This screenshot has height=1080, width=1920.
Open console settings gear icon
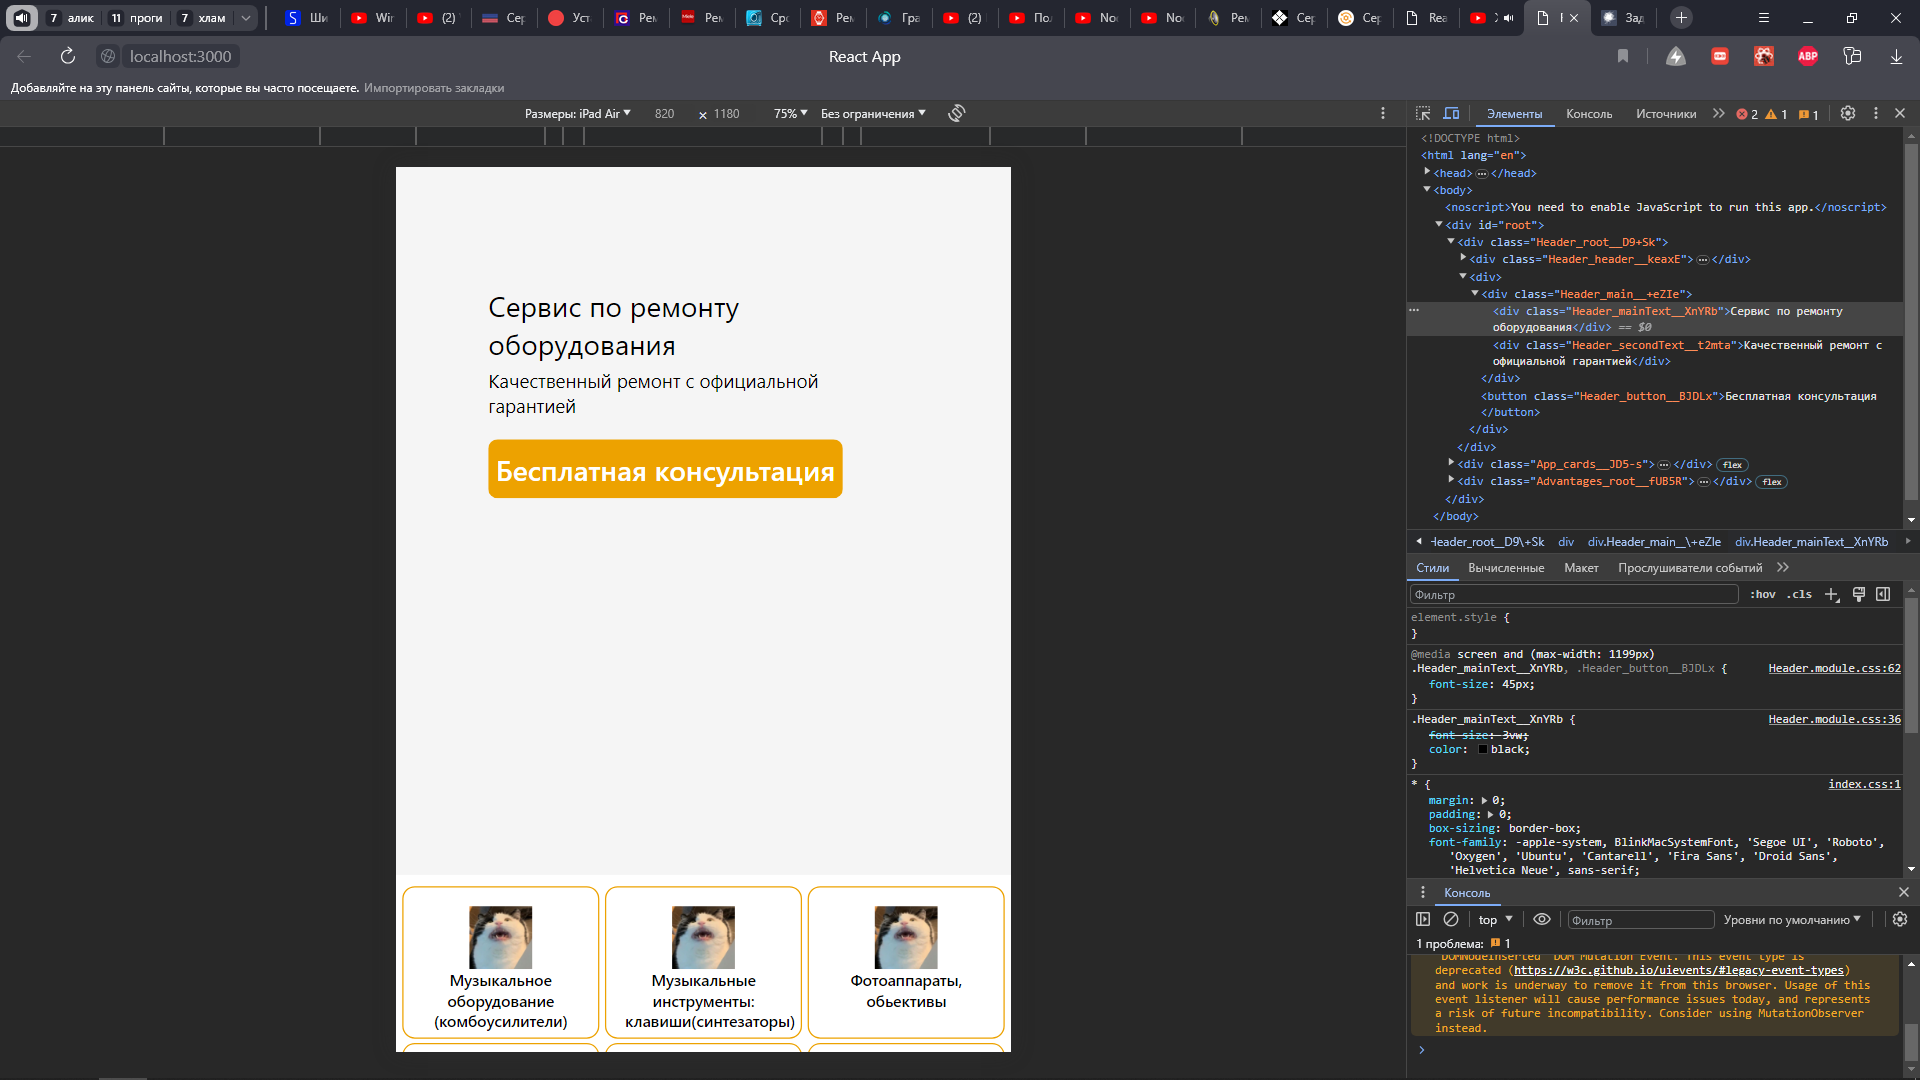click(1900, 919)
